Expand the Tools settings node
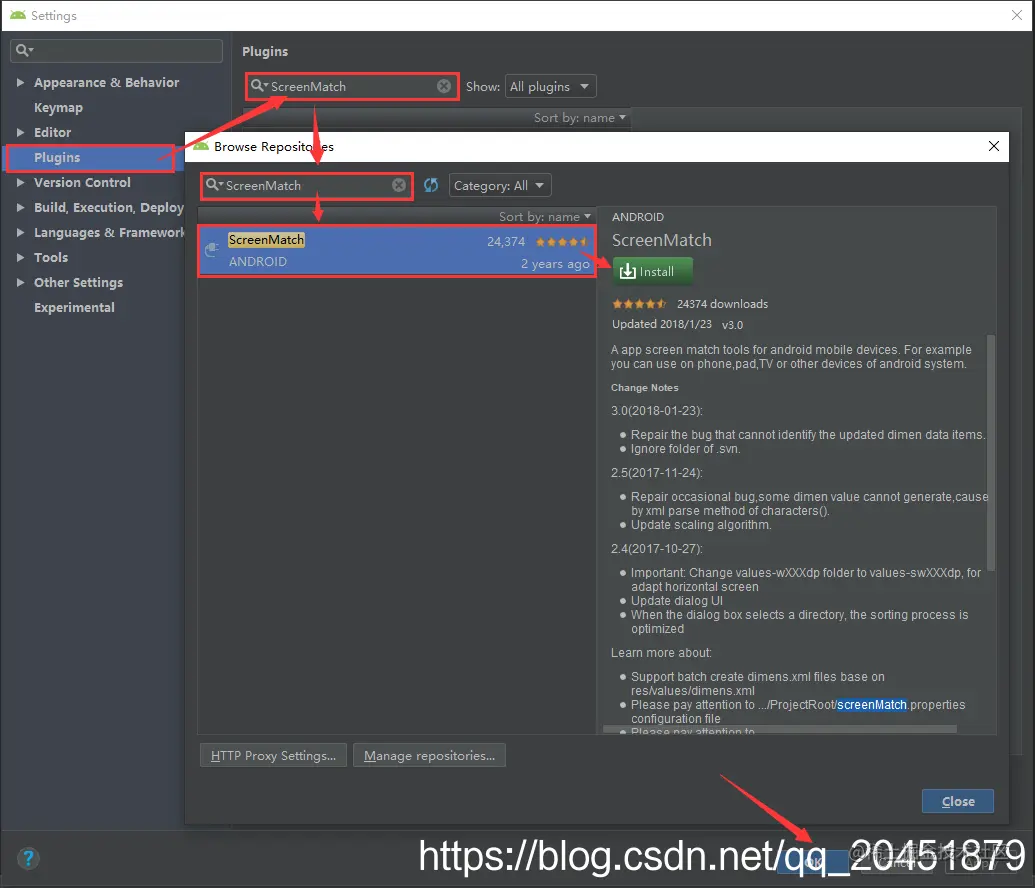 (20, 257)
